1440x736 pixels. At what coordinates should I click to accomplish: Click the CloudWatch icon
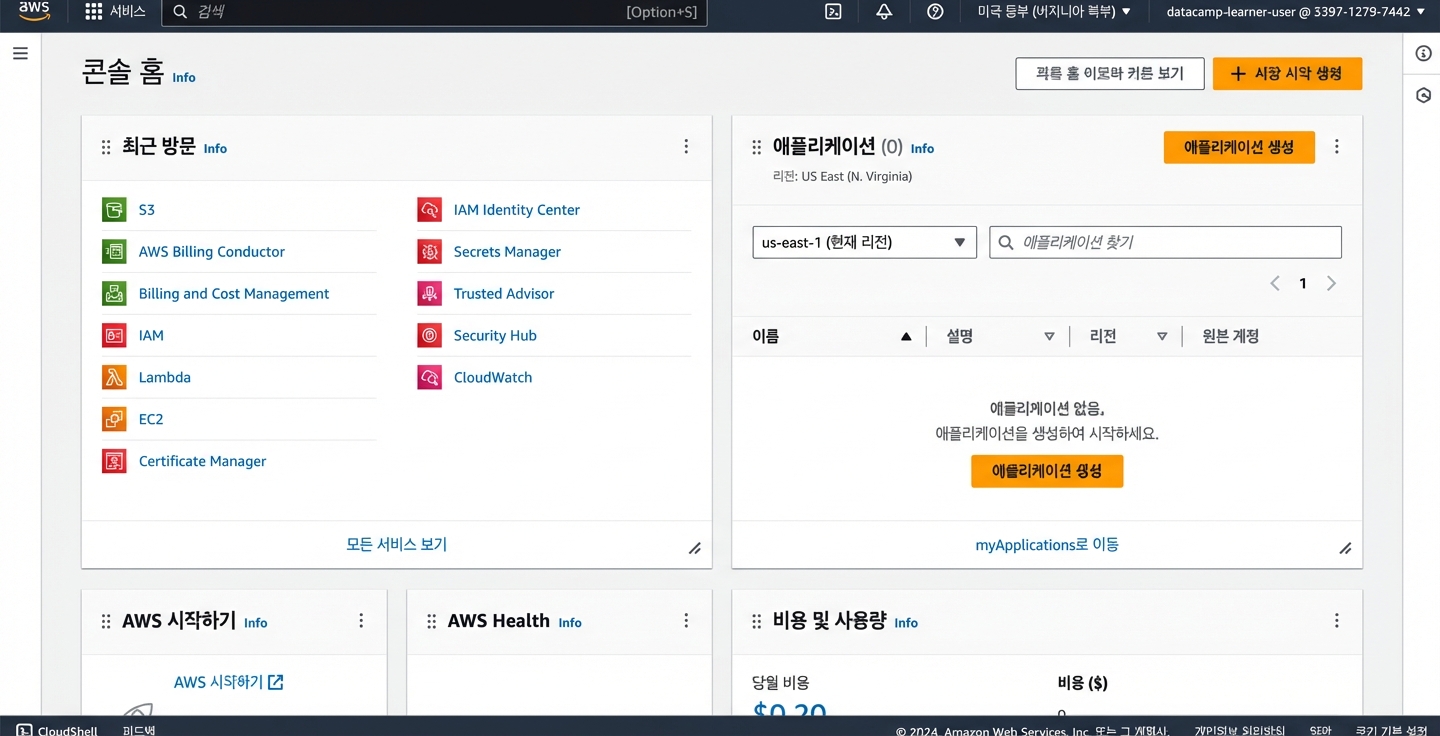(429, 378)
